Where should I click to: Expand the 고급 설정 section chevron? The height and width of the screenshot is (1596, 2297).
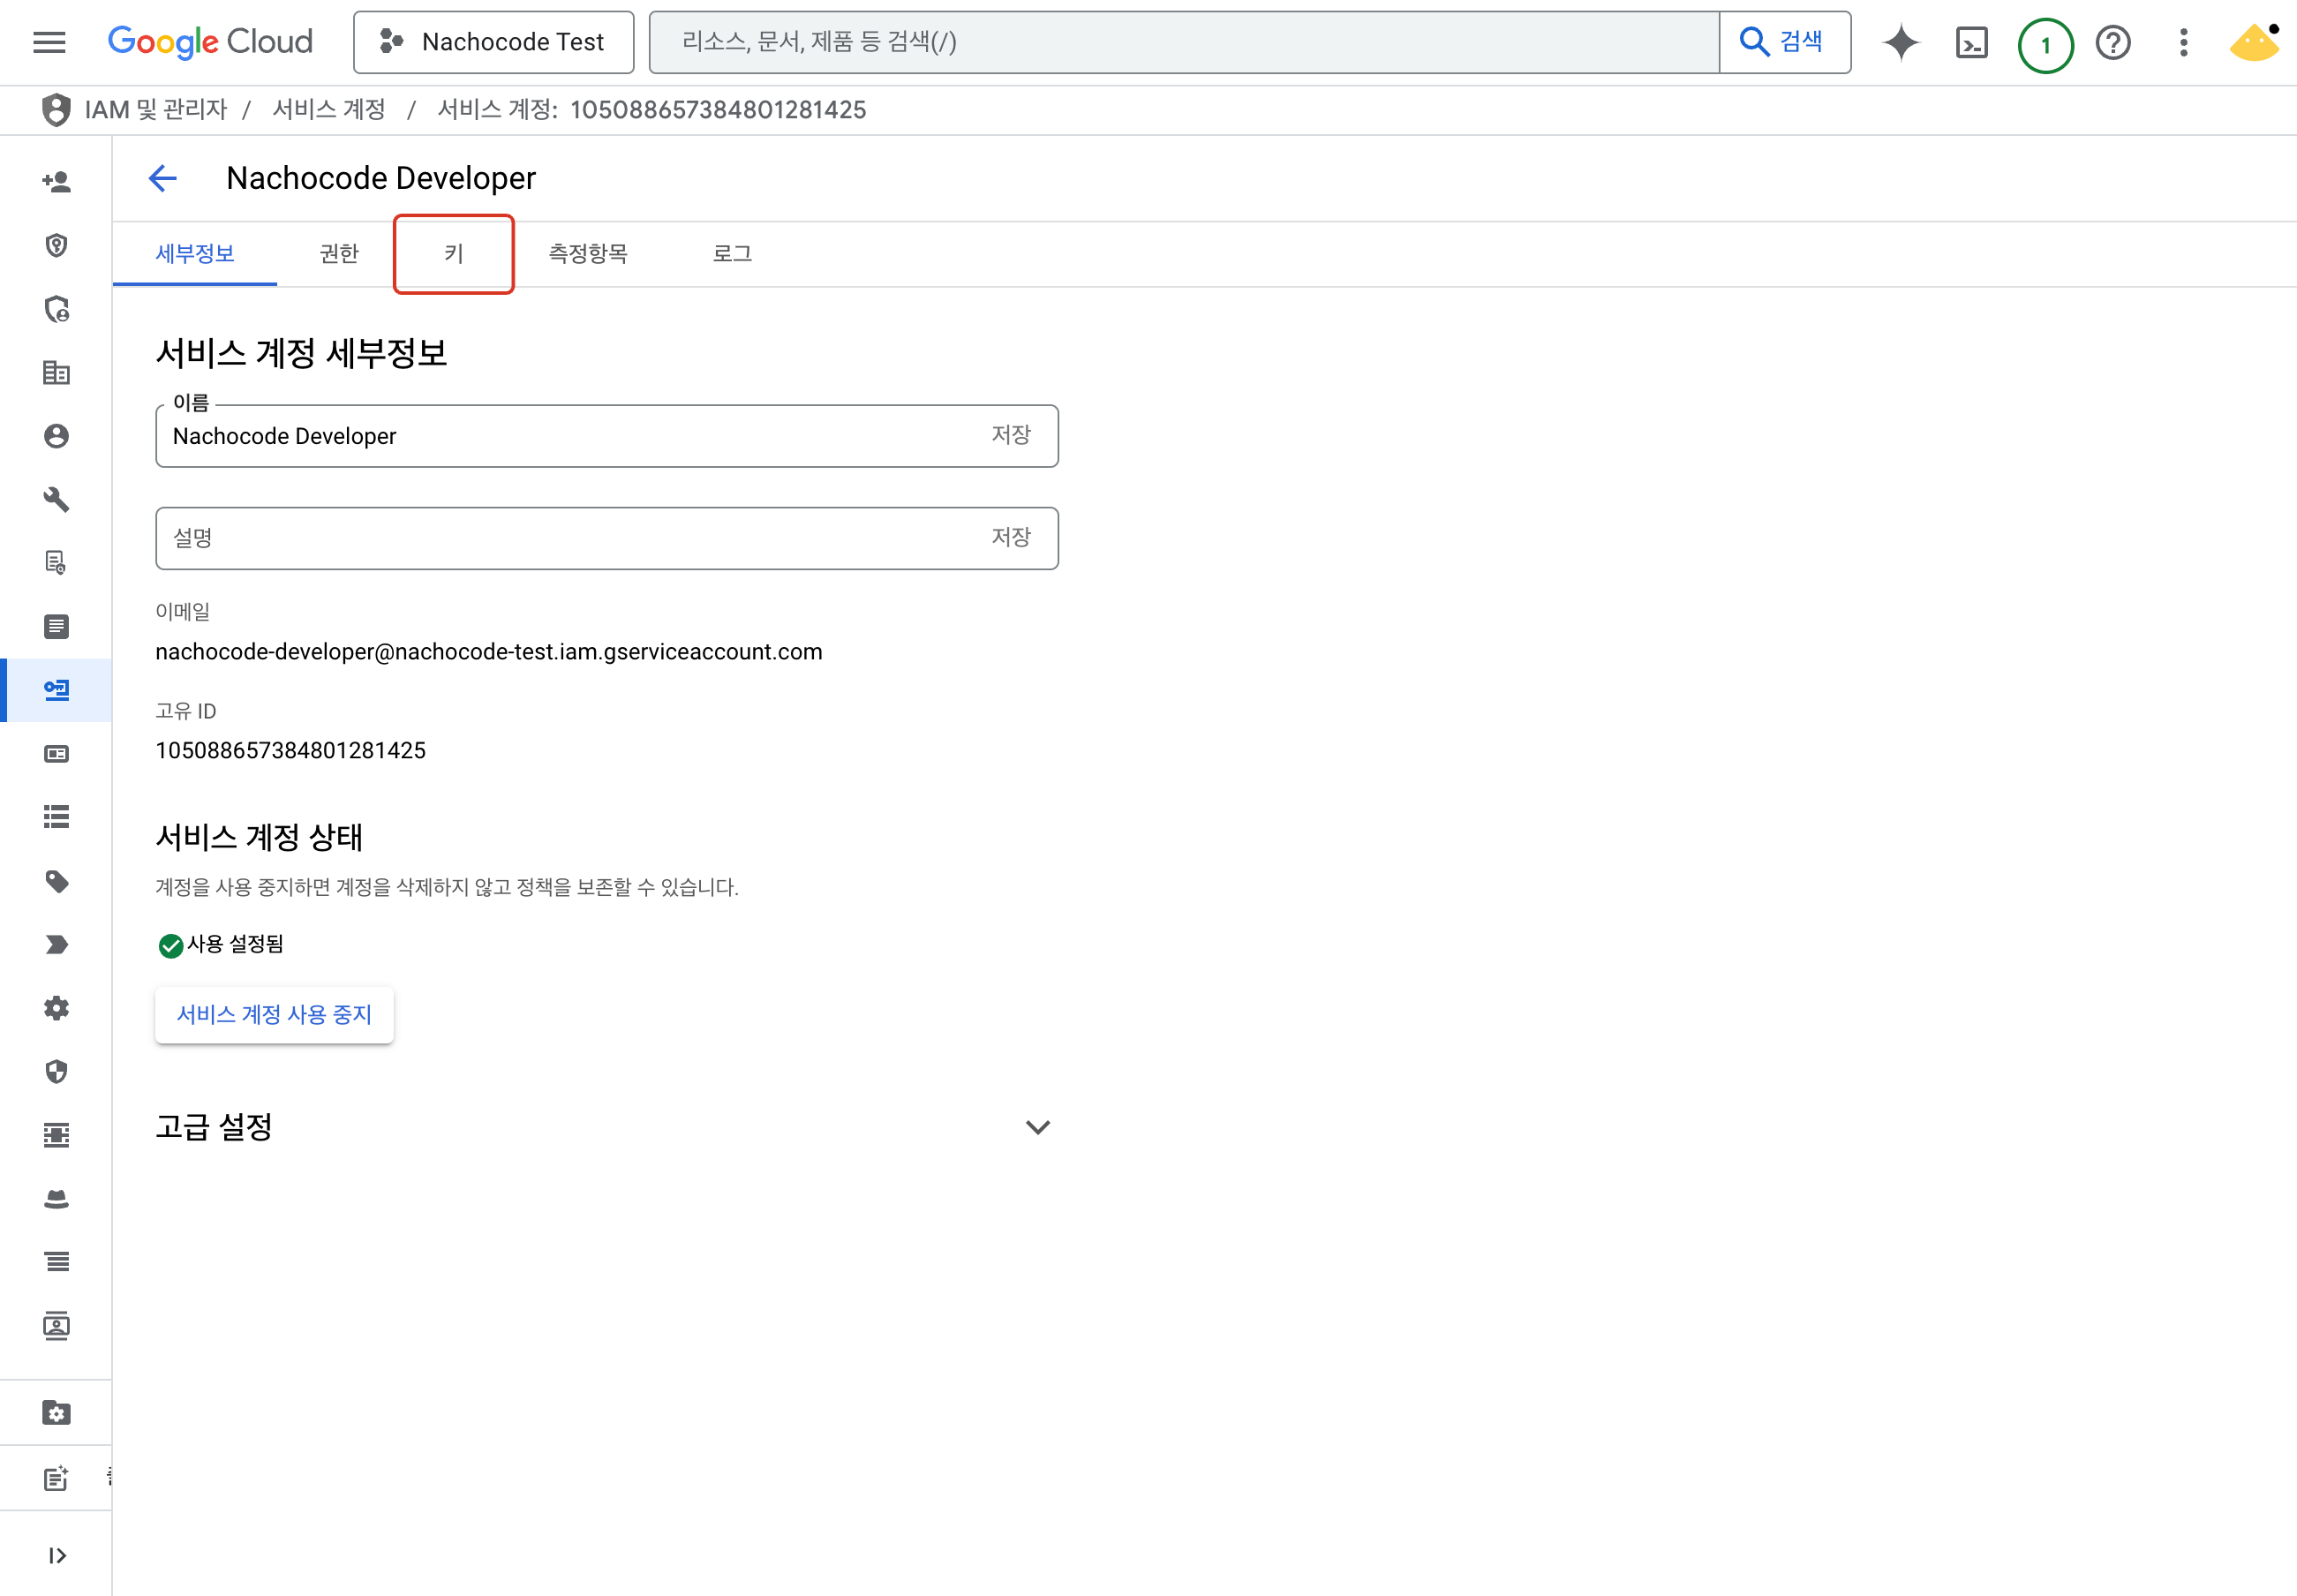coord(1038,1127)
